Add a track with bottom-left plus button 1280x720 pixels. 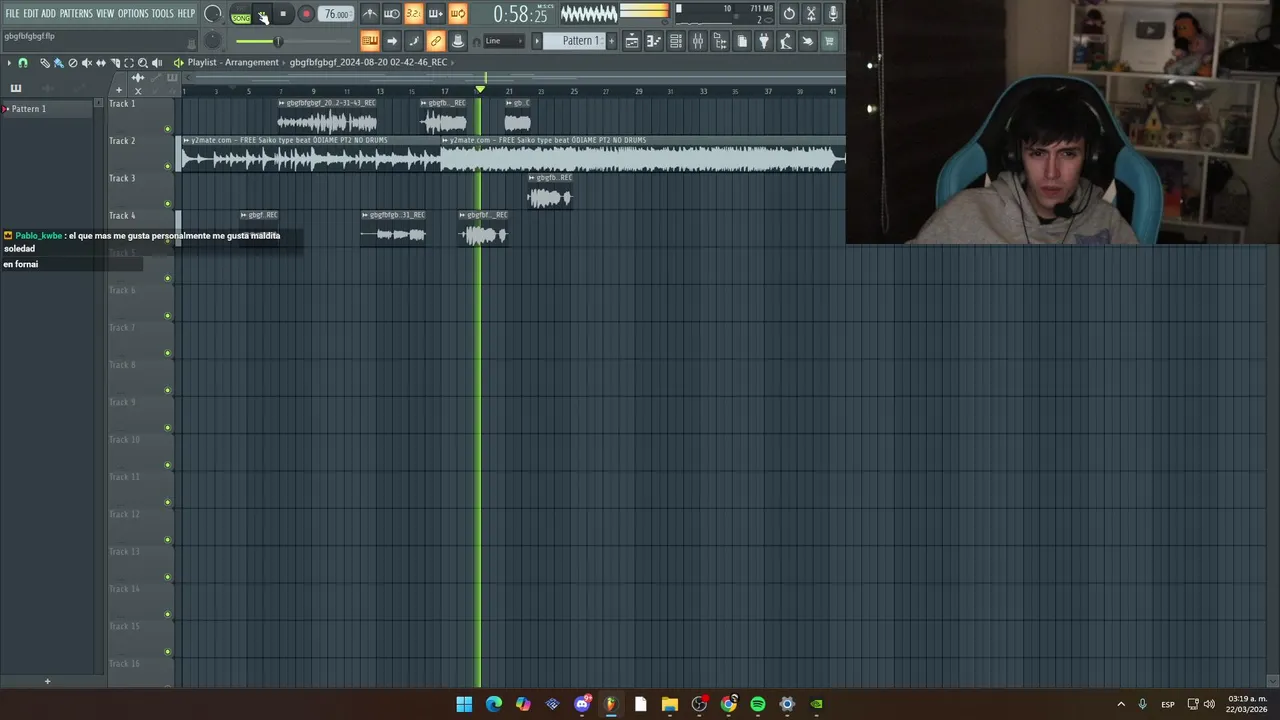[x=47, y=681]
